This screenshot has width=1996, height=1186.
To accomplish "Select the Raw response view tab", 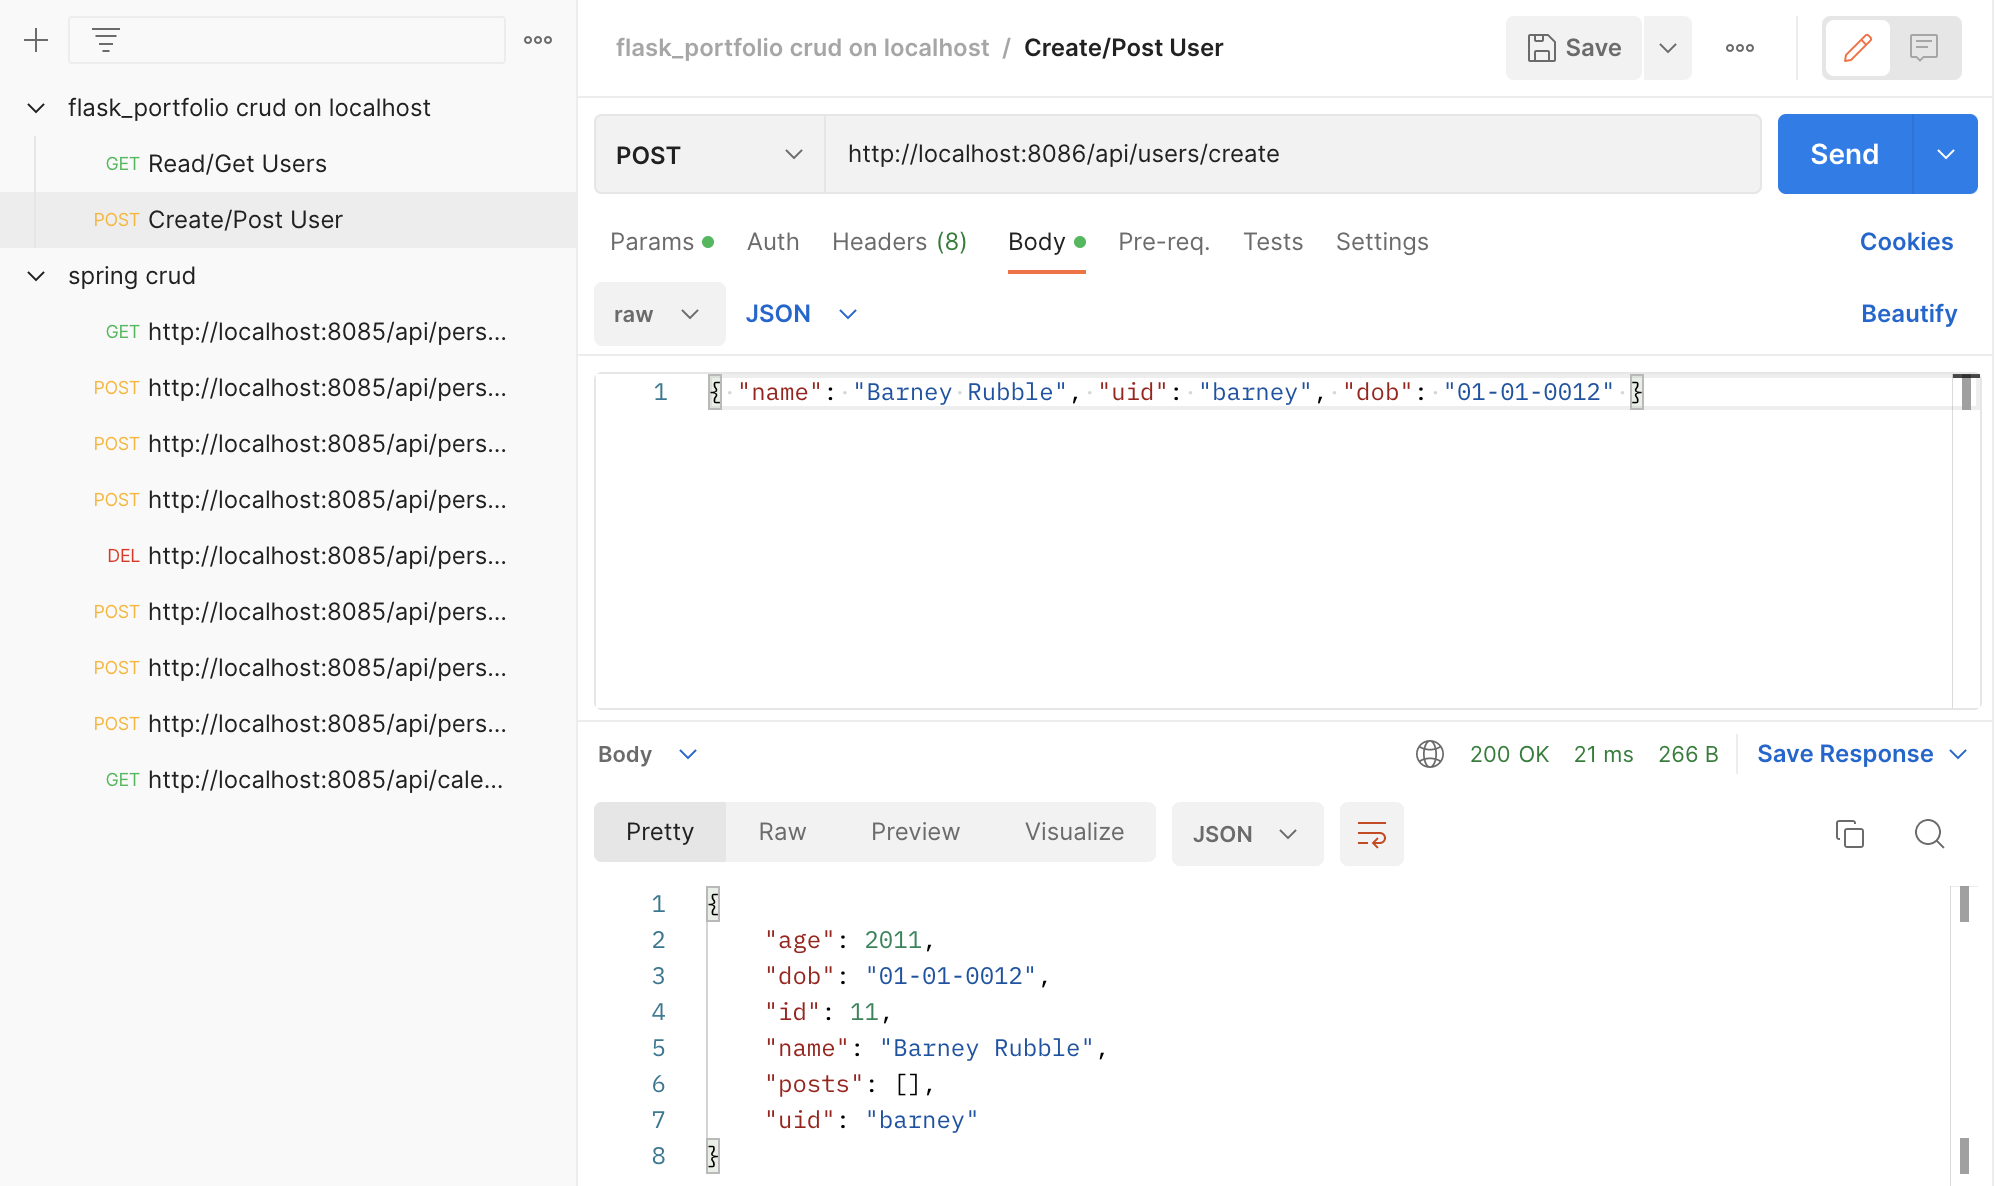I will [781, 832].
